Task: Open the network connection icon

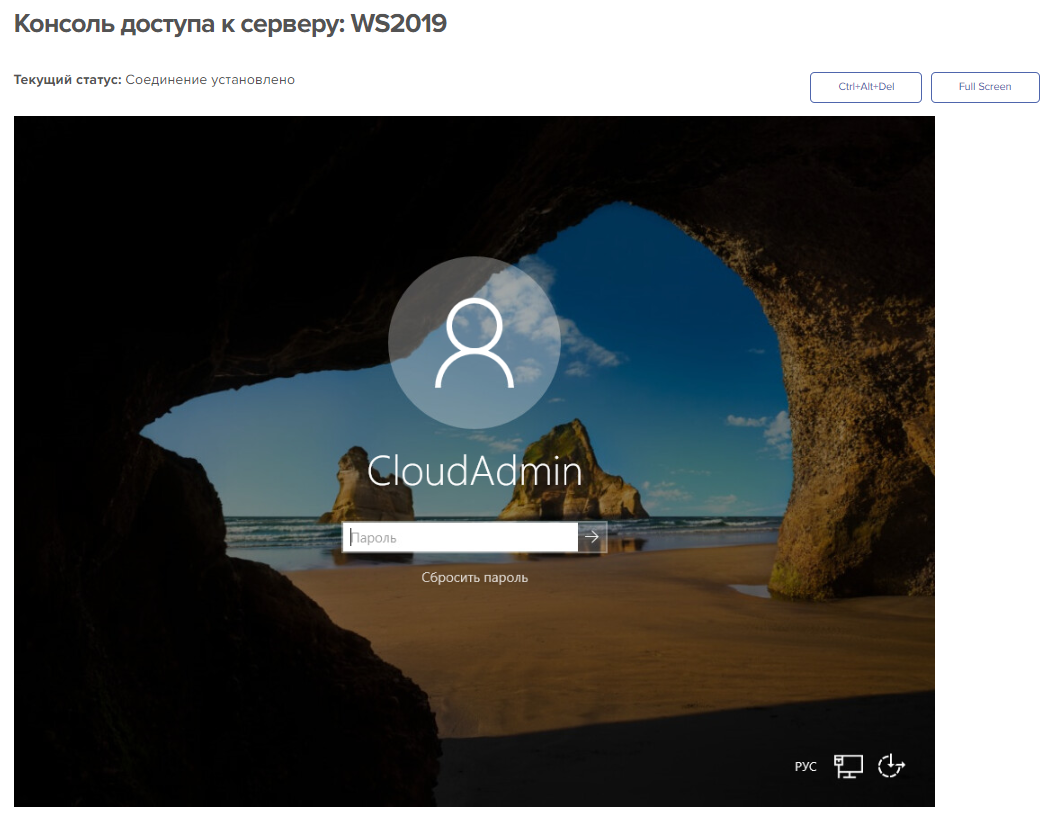Action: click(x=848, y=766)
